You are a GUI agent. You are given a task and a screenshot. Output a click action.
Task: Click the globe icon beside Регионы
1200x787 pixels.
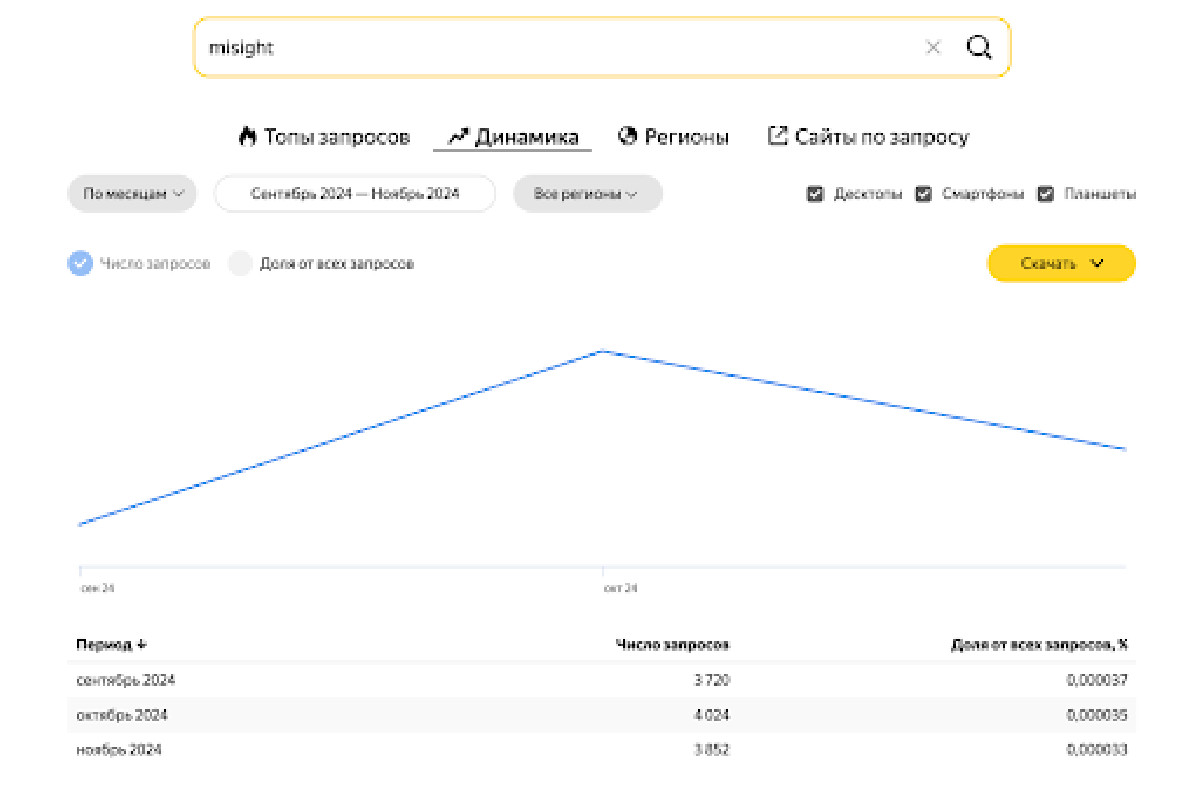point(628,136)
